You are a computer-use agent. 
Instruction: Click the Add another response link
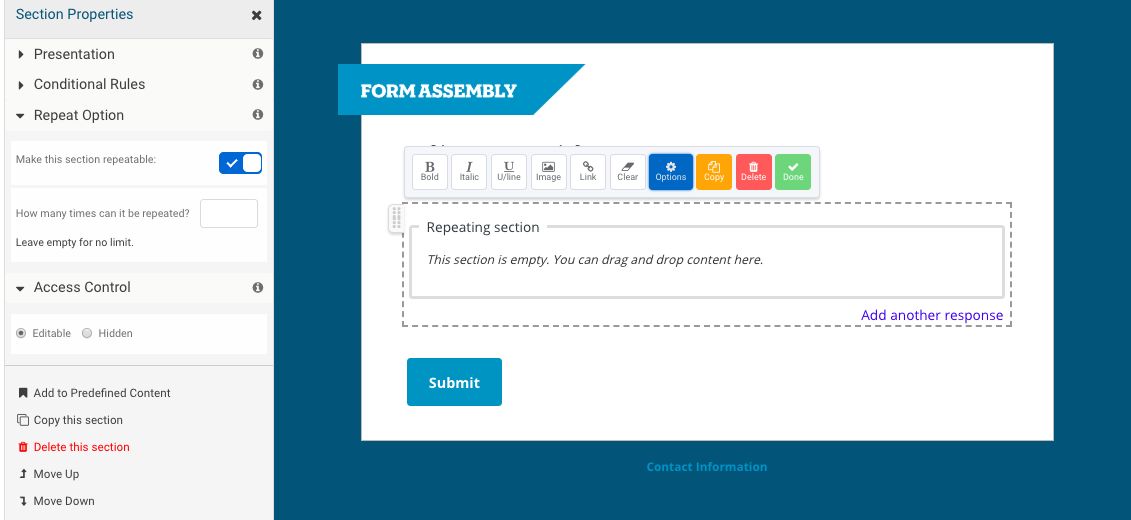pos(932,315)
